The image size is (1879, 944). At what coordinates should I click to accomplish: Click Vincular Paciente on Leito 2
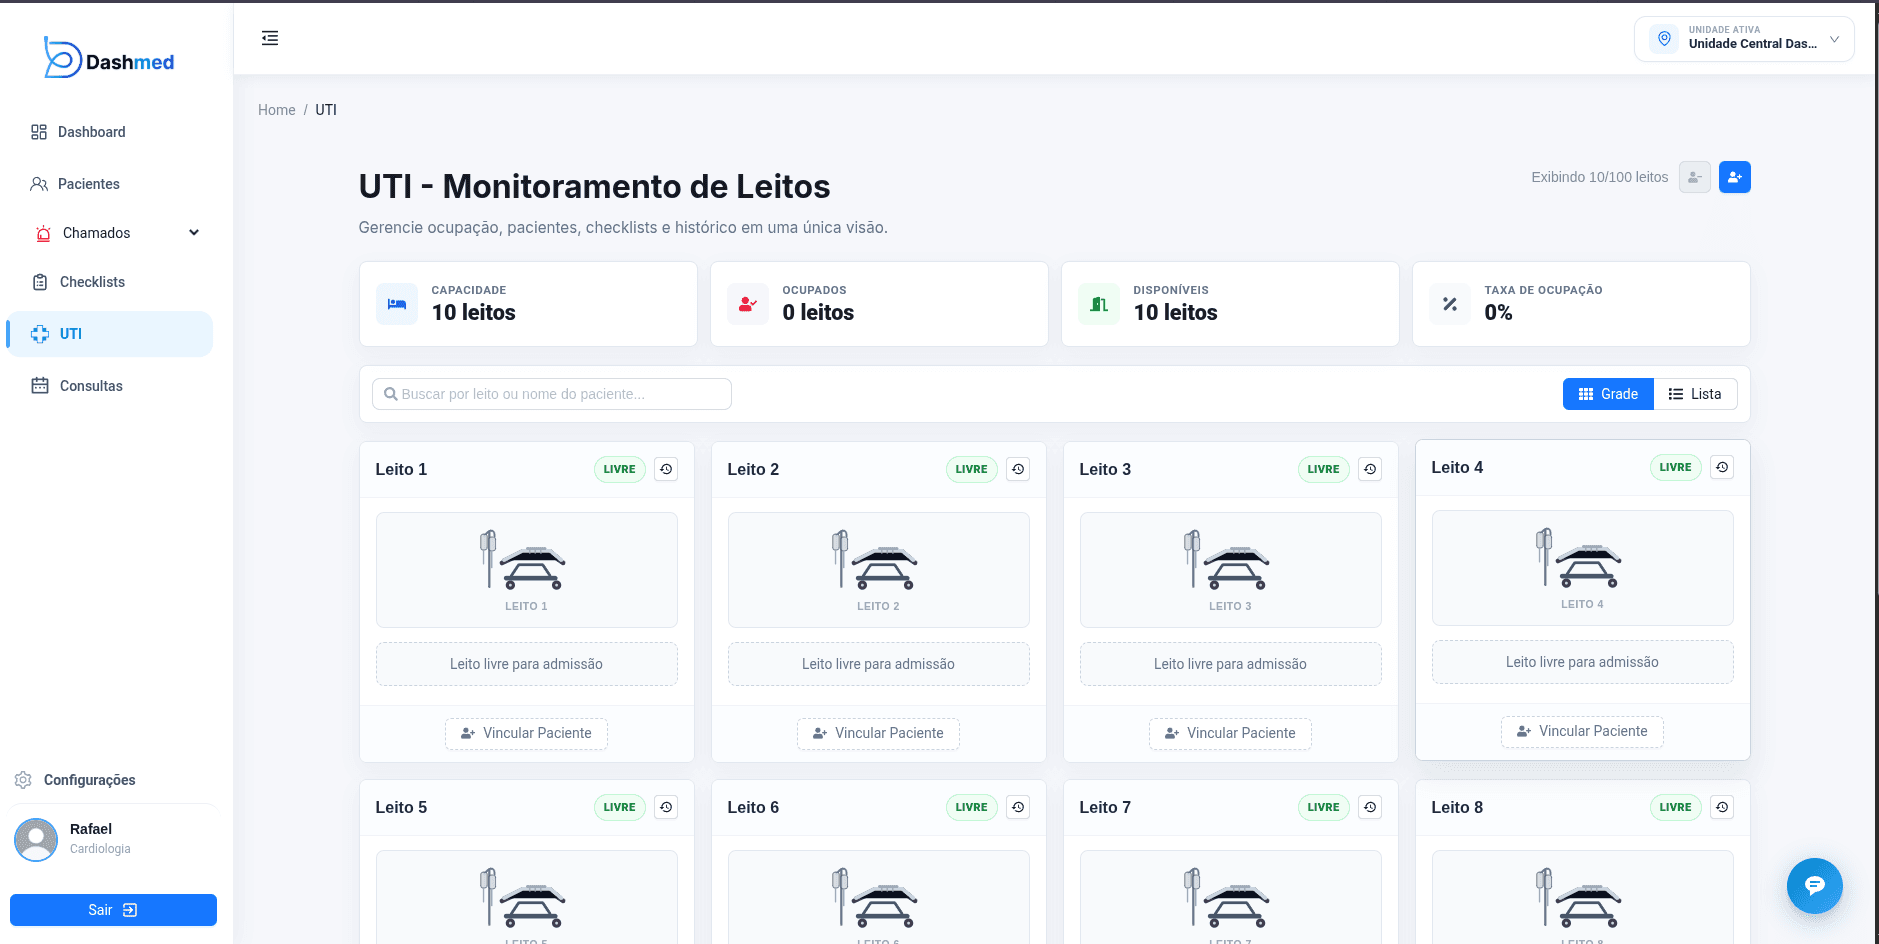click(878, 733)
